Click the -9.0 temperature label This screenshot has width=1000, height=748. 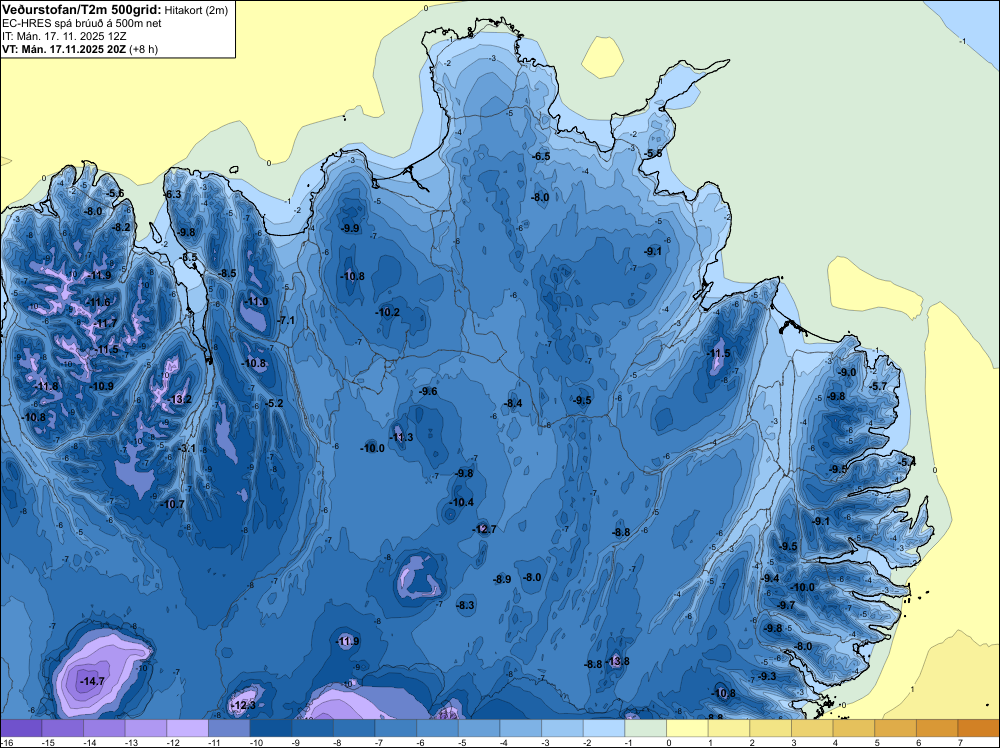tap(848, 373)
